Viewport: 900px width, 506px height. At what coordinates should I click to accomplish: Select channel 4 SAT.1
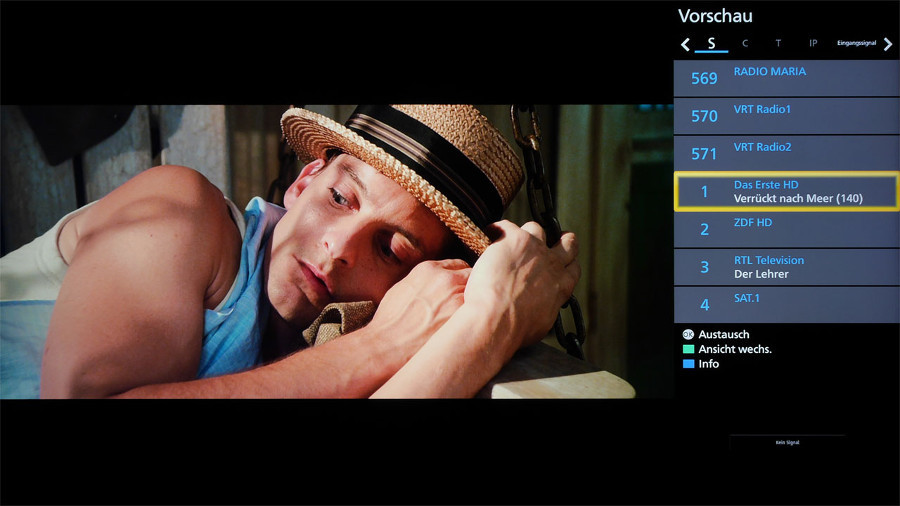coord(786,305)
